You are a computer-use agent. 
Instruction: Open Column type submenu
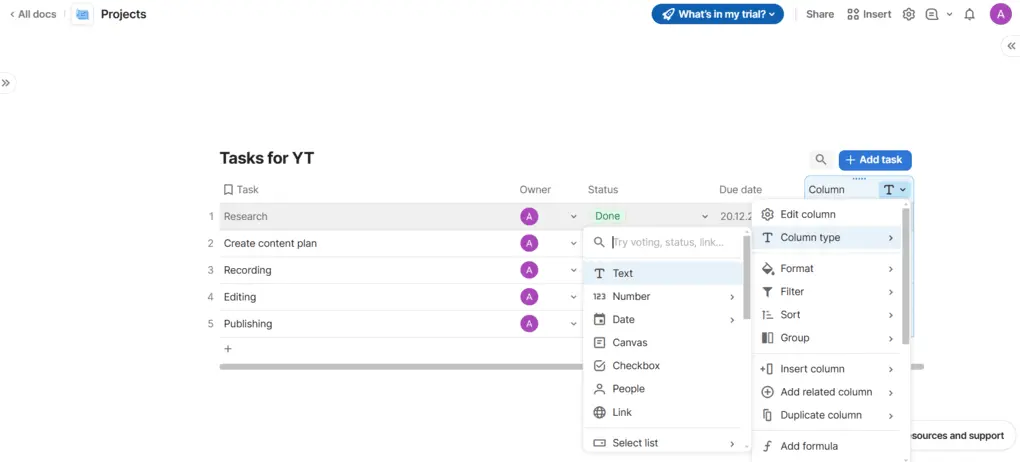tap(827, 238)
